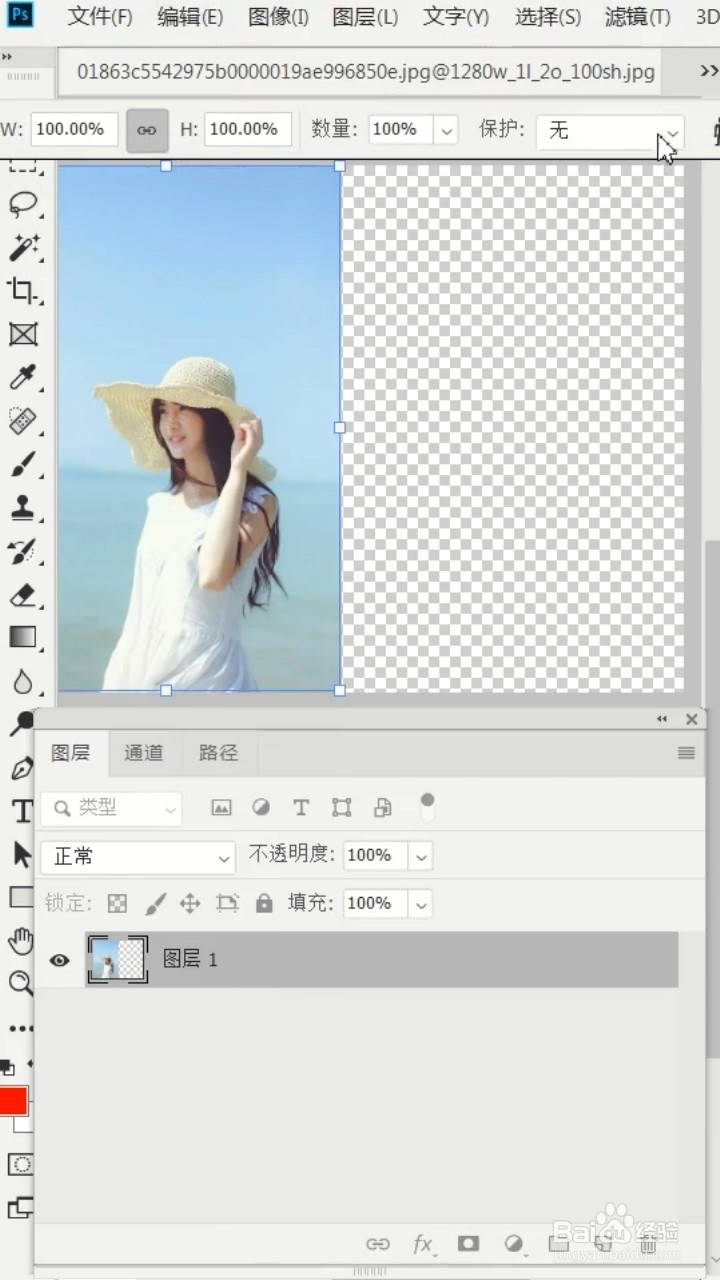
Task: Create new fill or adjustment layer icon
Action: [514, 1244]
